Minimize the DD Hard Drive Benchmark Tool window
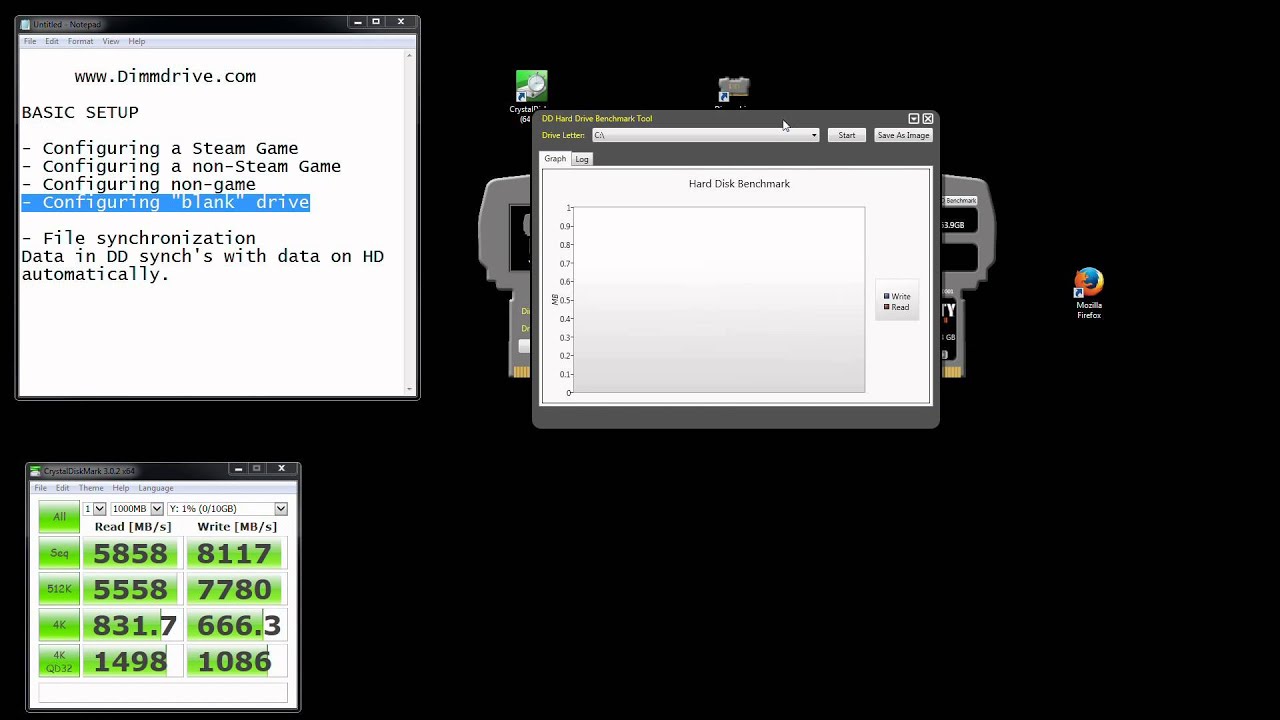 tap(913, 119)
